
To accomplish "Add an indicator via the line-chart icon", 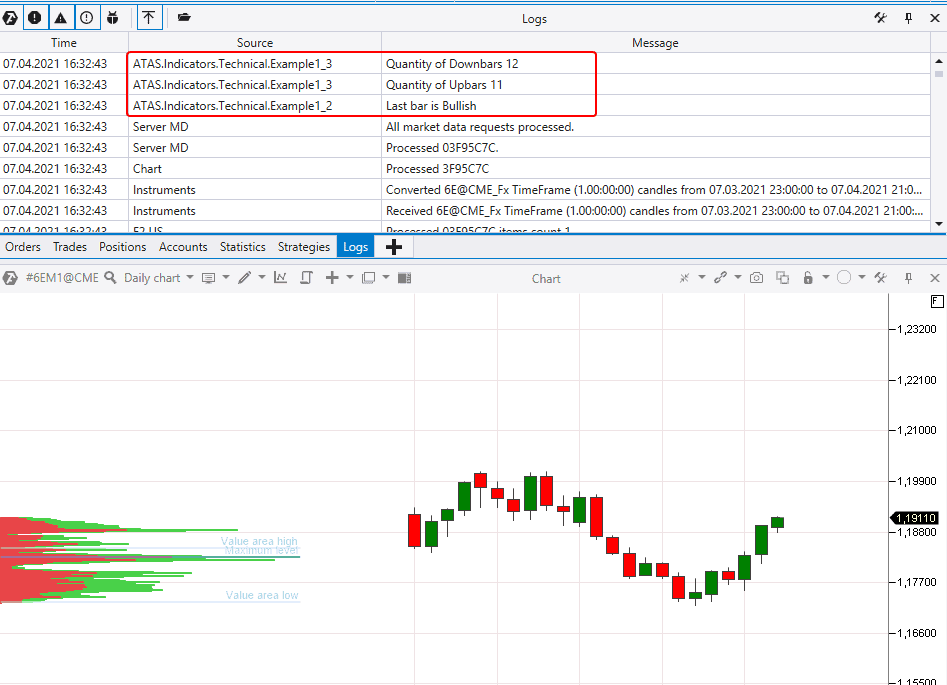I will click(280, 278).
